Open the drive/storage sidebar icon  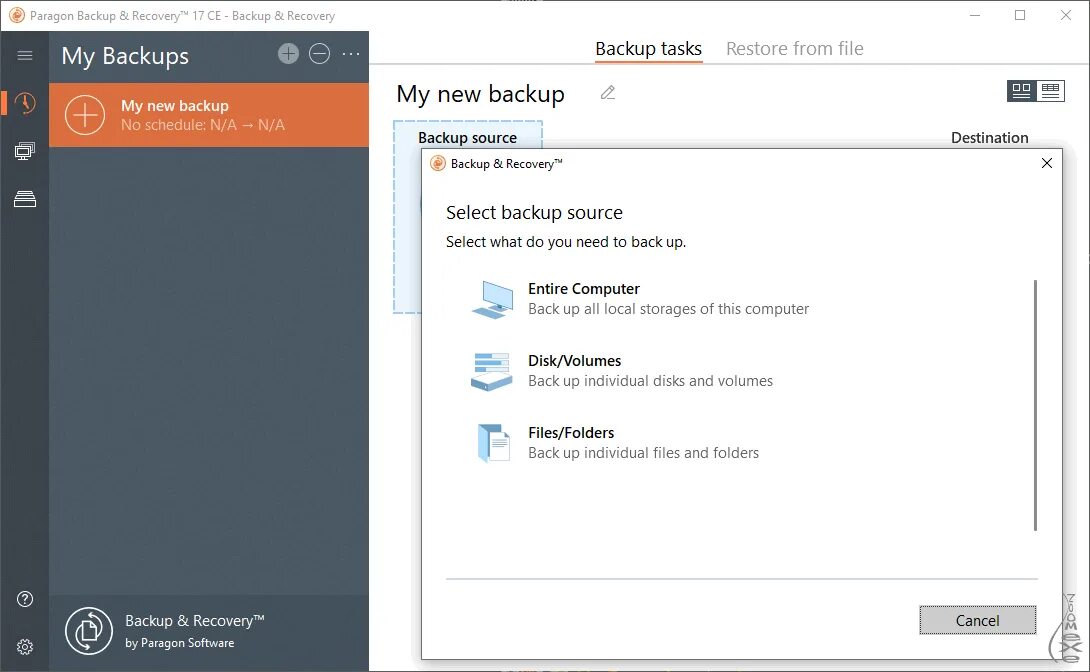pyautogui.click(x=25, y=199)
